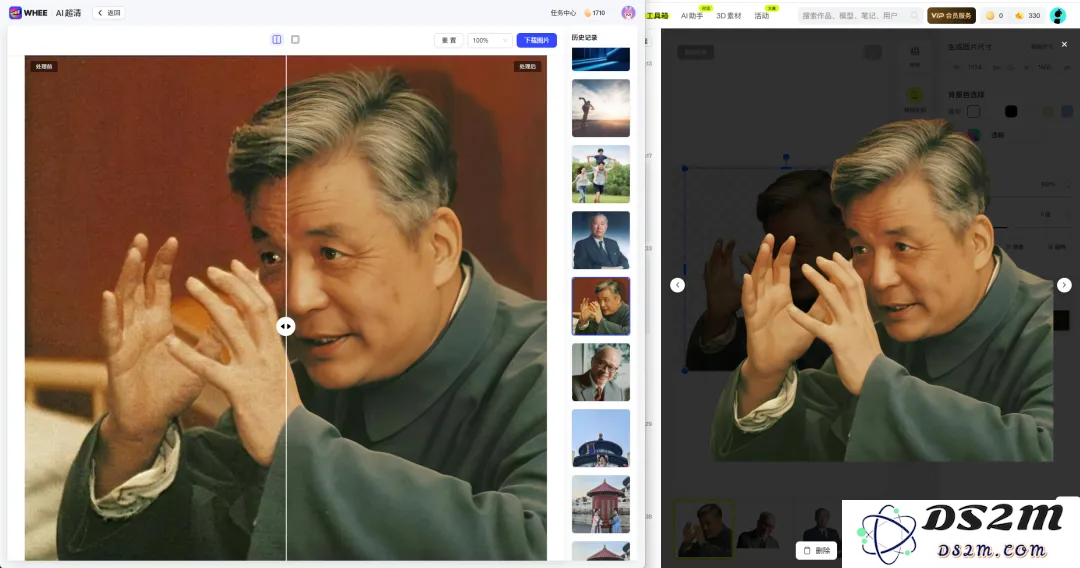
Task: Open the cyan profile avatar in right window
Action: pos(1058,15)
